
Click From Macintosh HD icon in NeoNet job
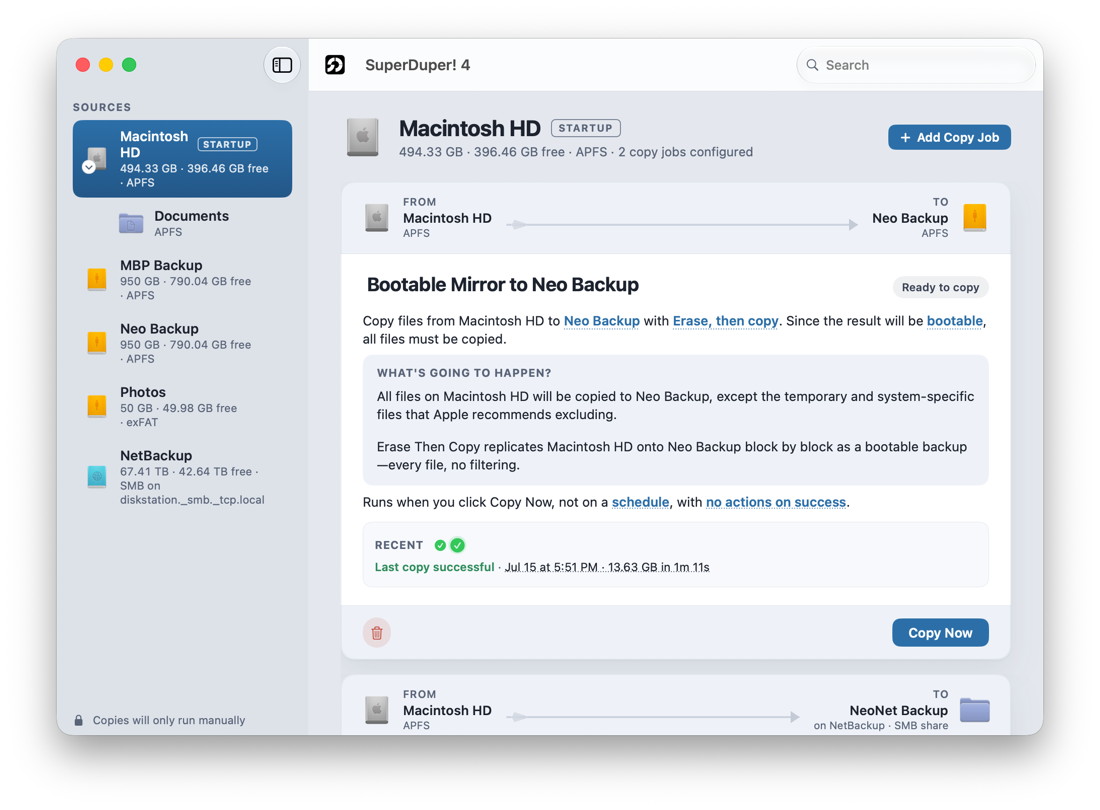[x=377, y=710]
